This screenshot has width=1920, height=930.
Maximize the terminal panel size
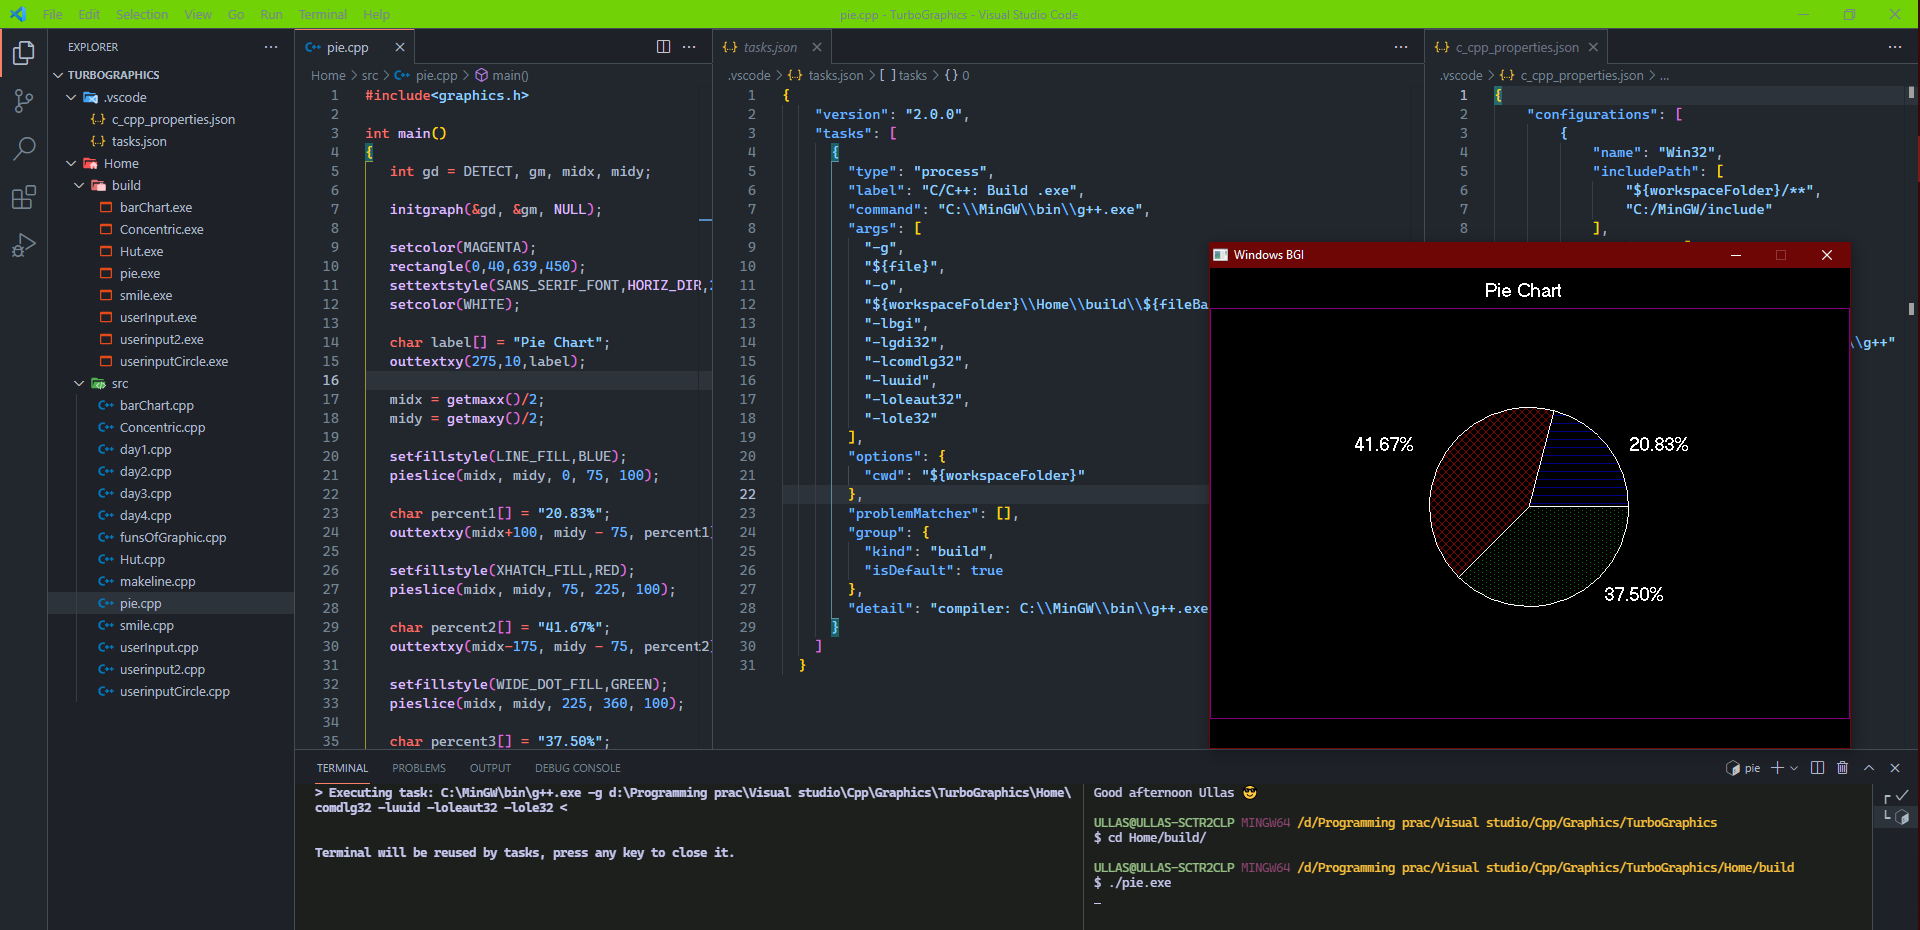tap(1869, 768)
